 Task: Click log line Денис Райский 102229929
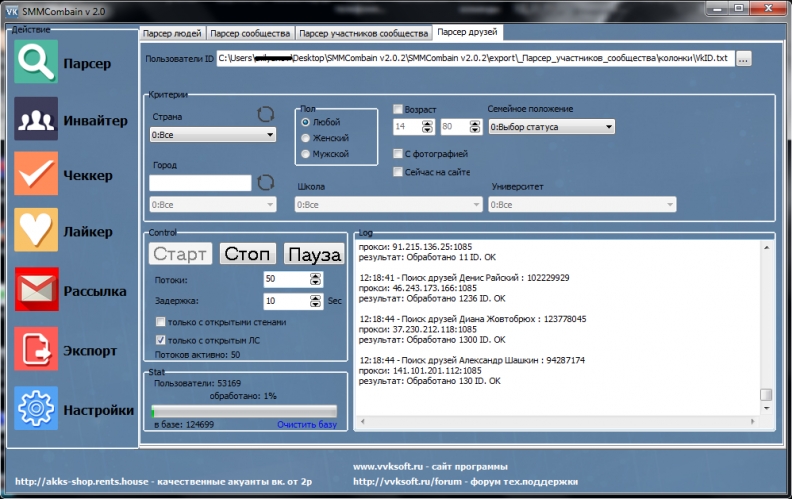tap(464, 278)
